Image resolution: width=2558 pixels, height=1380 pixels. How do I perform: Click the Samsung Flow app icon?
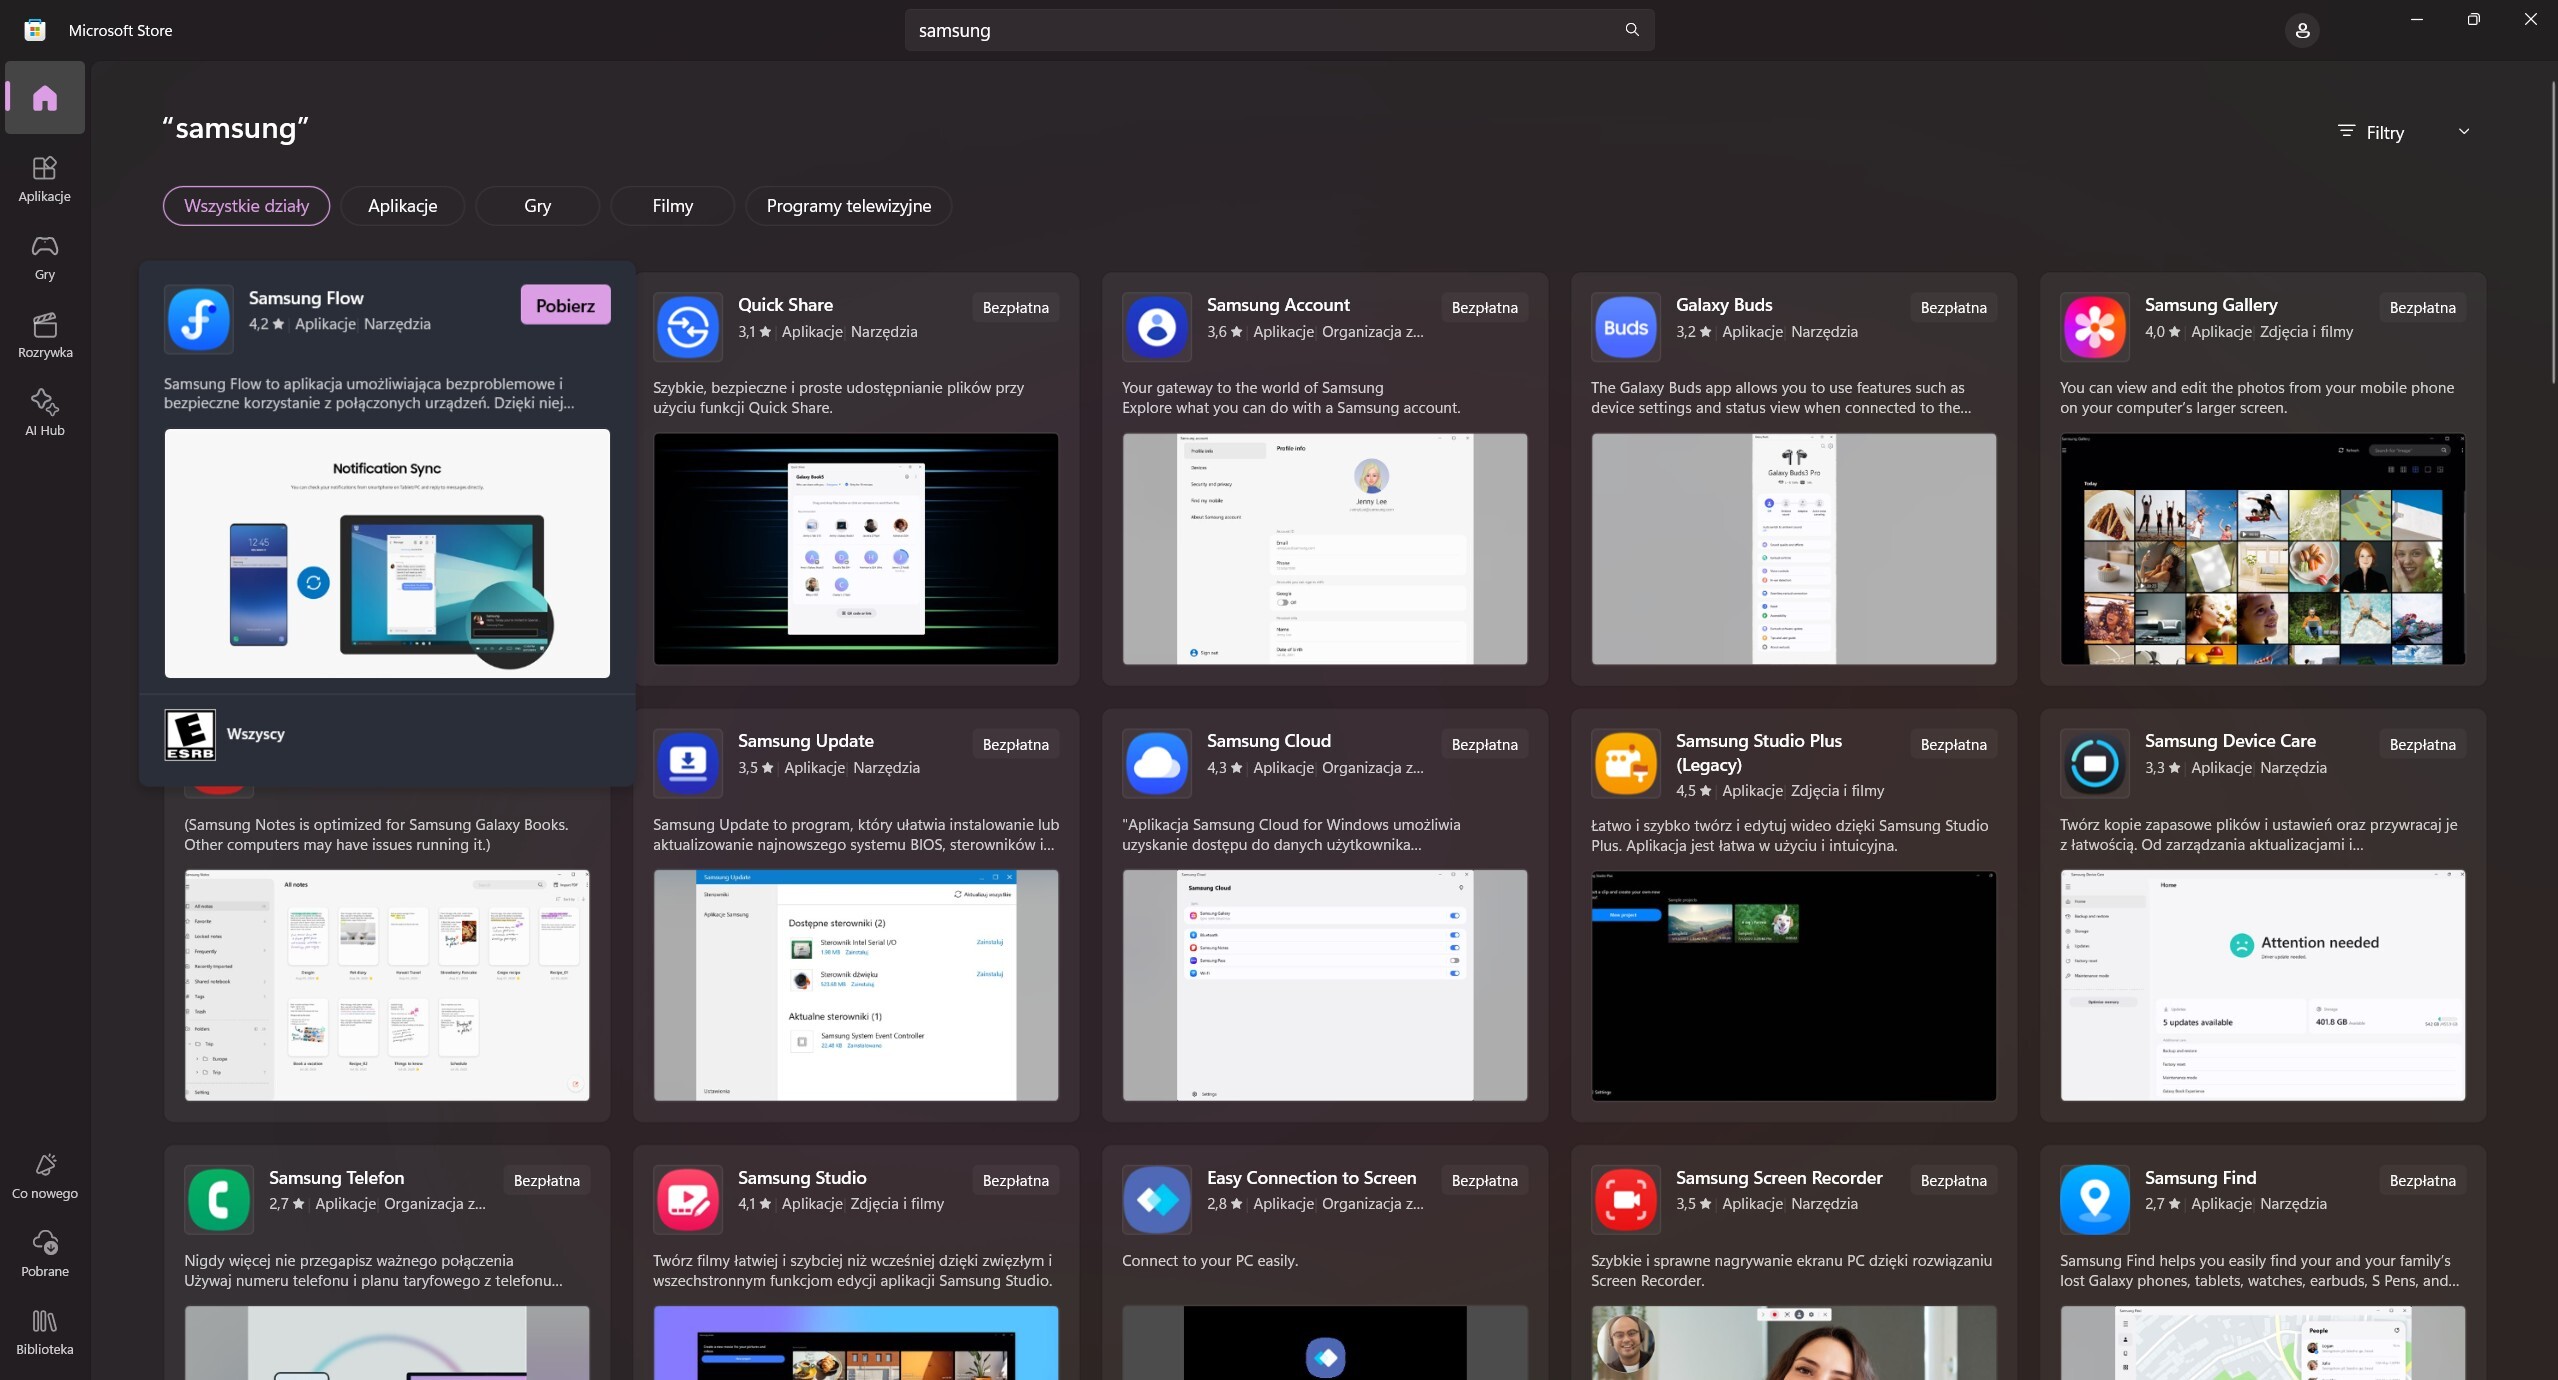tap(199, 319)
